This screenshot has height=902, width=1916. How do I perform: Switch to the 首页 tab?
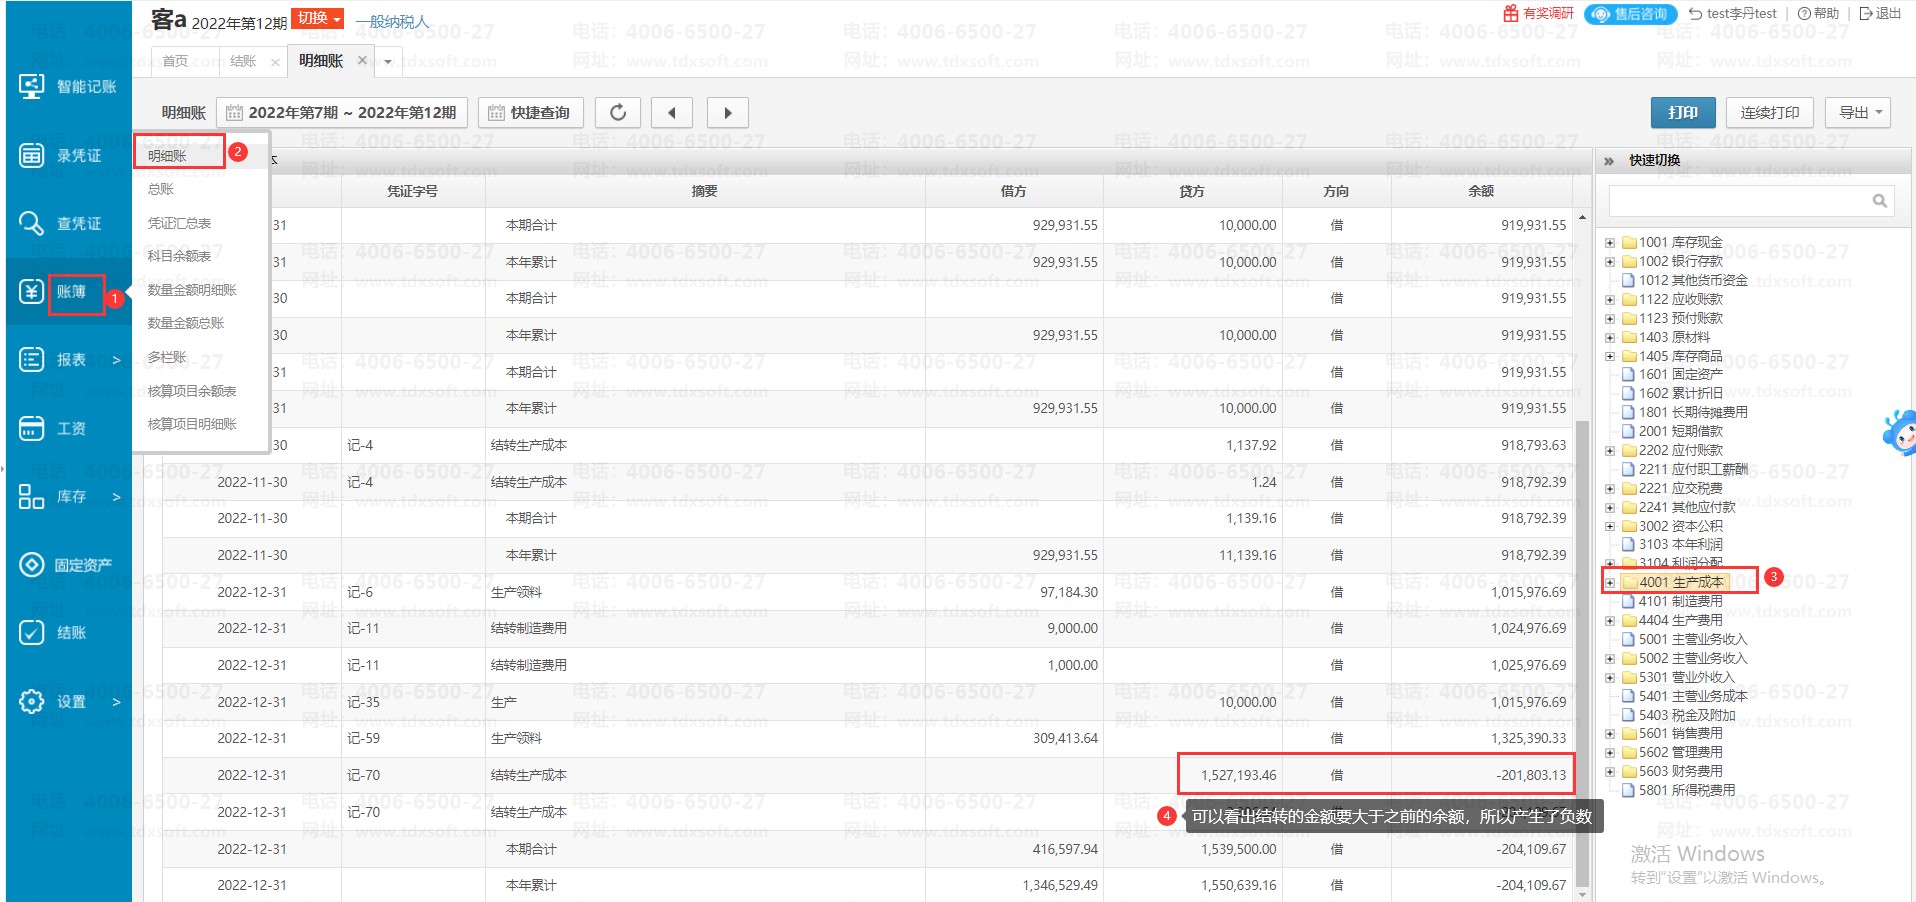(x=175, y=62)
